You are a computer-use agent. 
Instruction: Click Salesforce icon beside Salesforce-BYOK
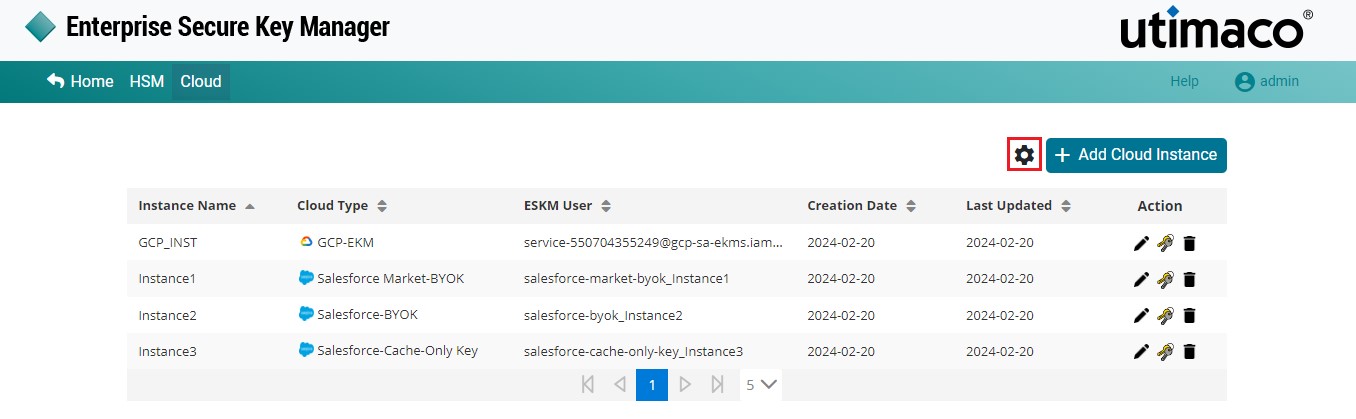point(306,314)
